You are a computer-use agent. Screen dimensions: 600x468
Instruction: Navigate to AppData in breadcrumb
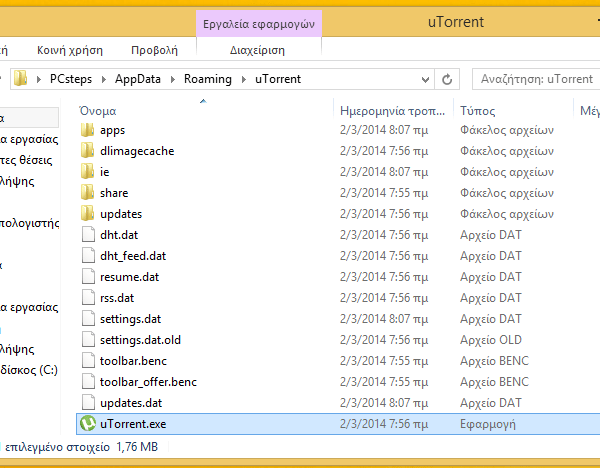point(138,79)
